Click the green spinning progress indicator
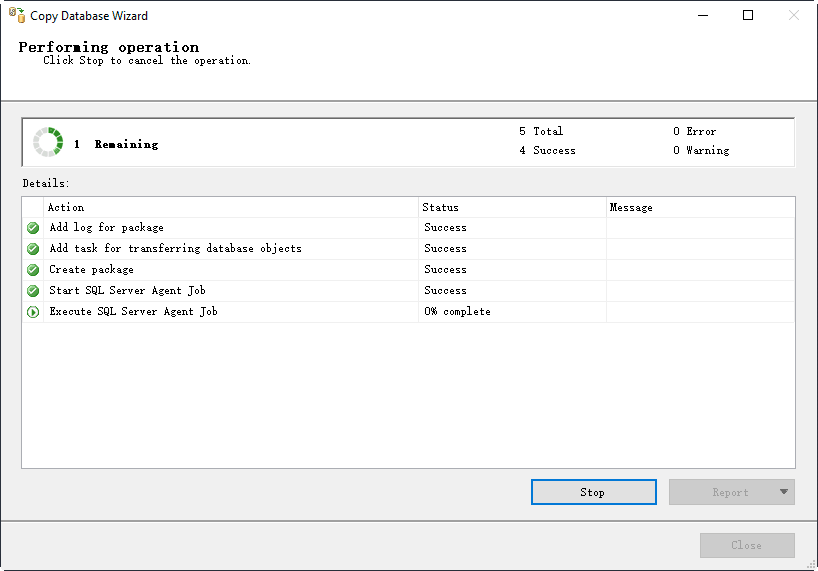 coord(48,143)
